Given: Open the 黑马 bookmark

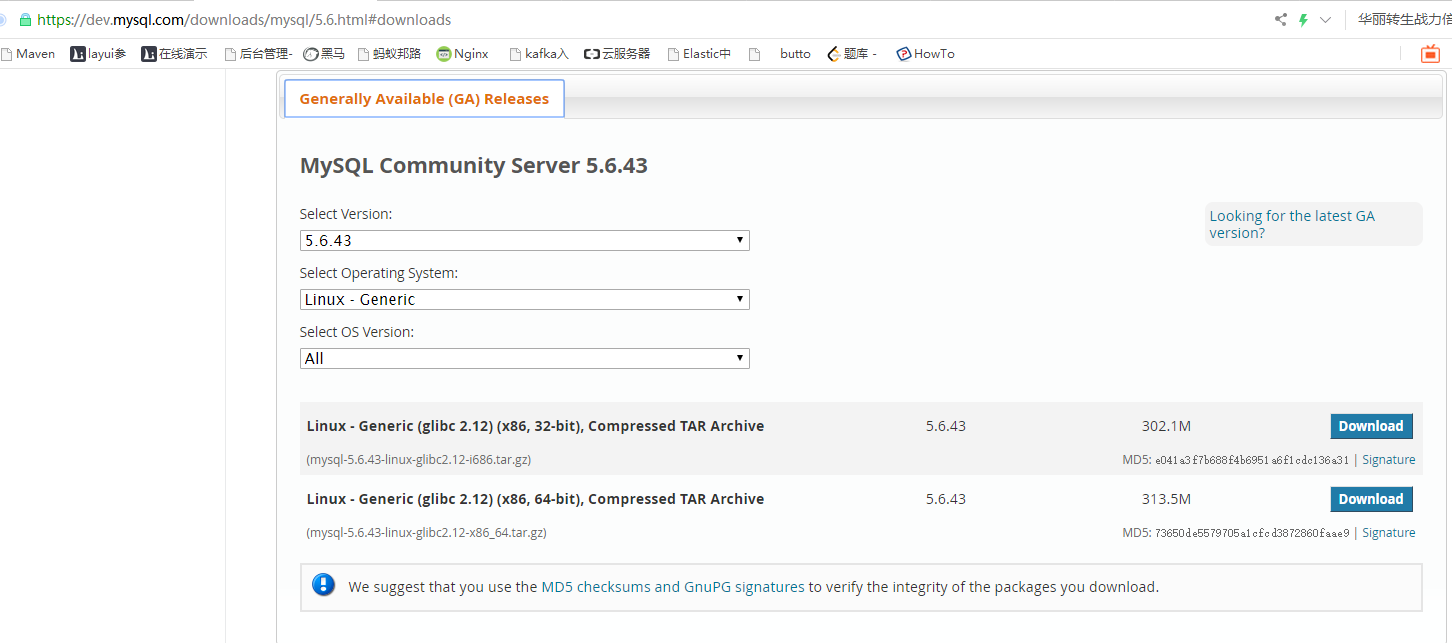Looking at the screenshot, I should [323, 54].
